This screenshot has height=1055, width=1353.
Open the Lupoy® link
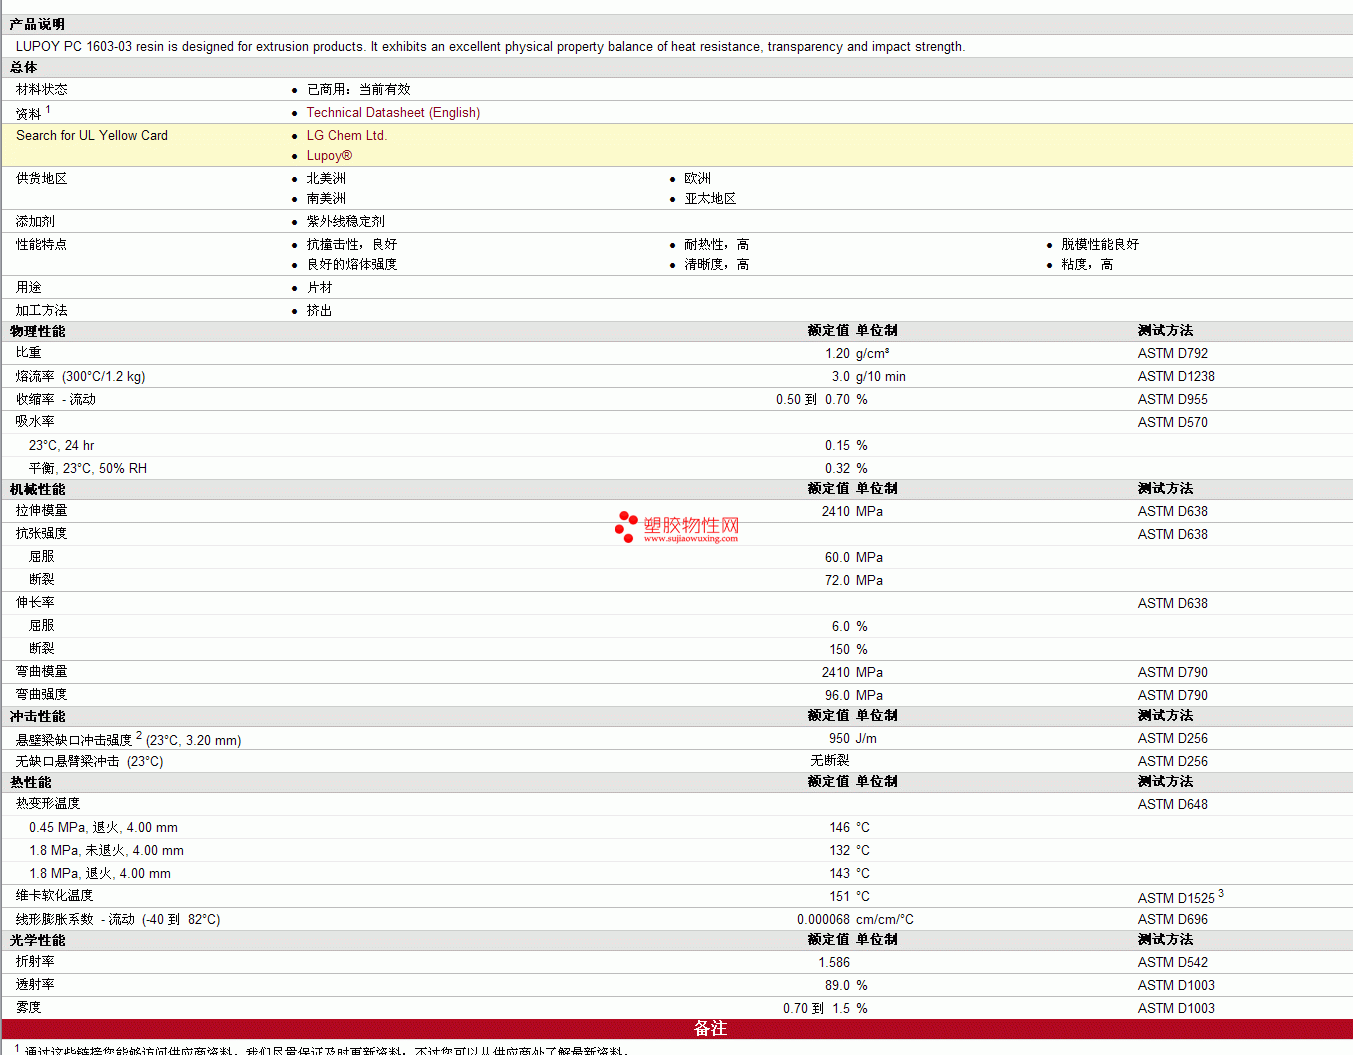[x=329, y=156]
